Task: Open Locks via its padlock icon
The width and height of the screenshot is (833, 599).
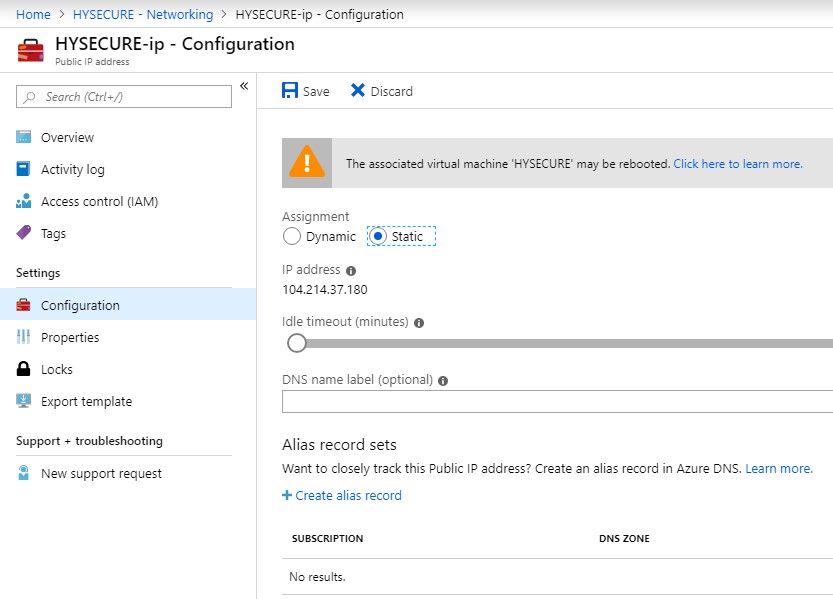Action: pos(24,370)
